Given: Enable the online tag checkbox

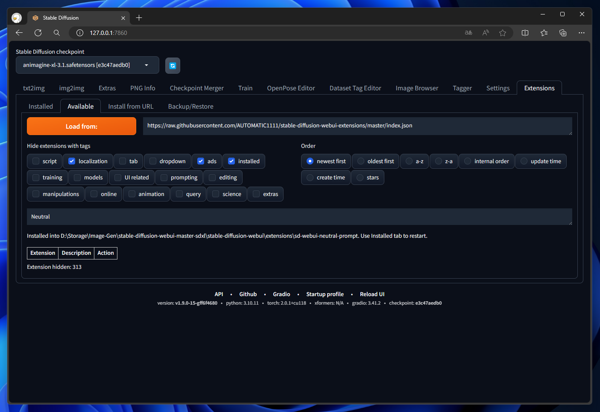Looking at the screenshot, I should [x=94, y=194].
